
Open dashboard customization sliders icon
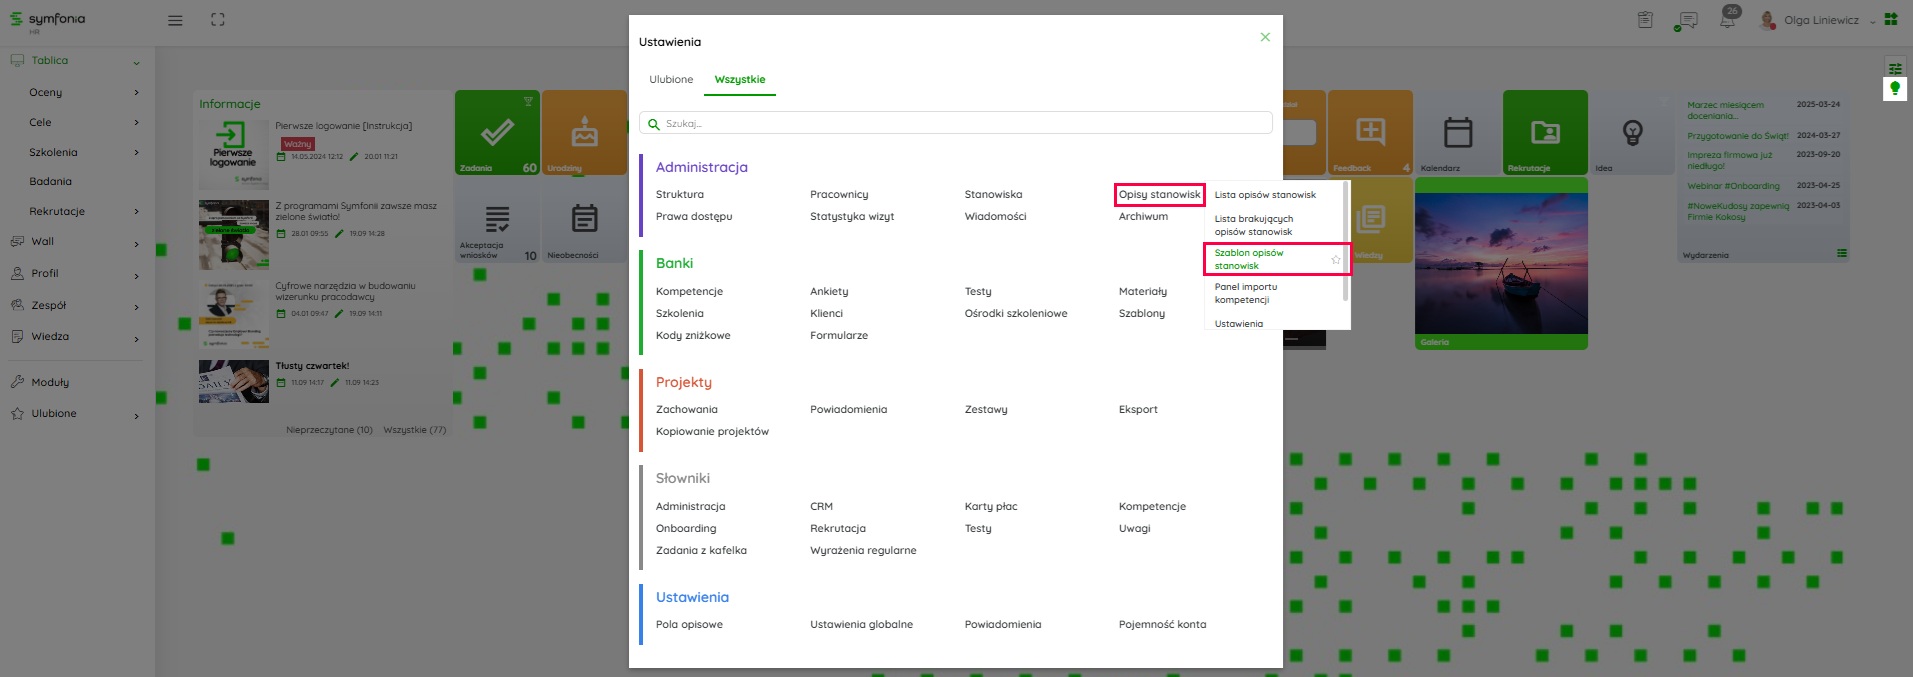coord(1894,68)
